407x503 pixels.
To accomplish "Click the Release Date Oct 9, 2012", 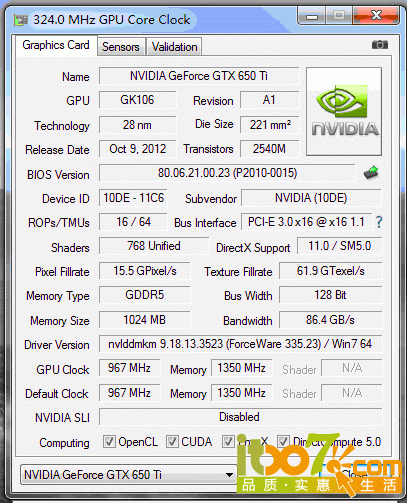I will [137, 149].
